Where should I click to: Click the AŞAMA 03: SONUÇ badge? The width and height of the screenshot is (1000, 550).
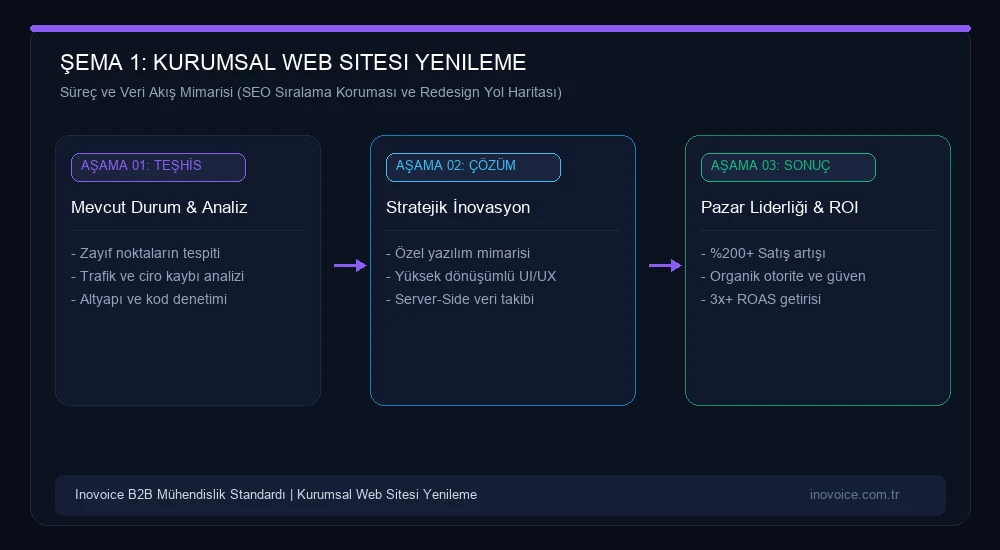pos(788,167)
